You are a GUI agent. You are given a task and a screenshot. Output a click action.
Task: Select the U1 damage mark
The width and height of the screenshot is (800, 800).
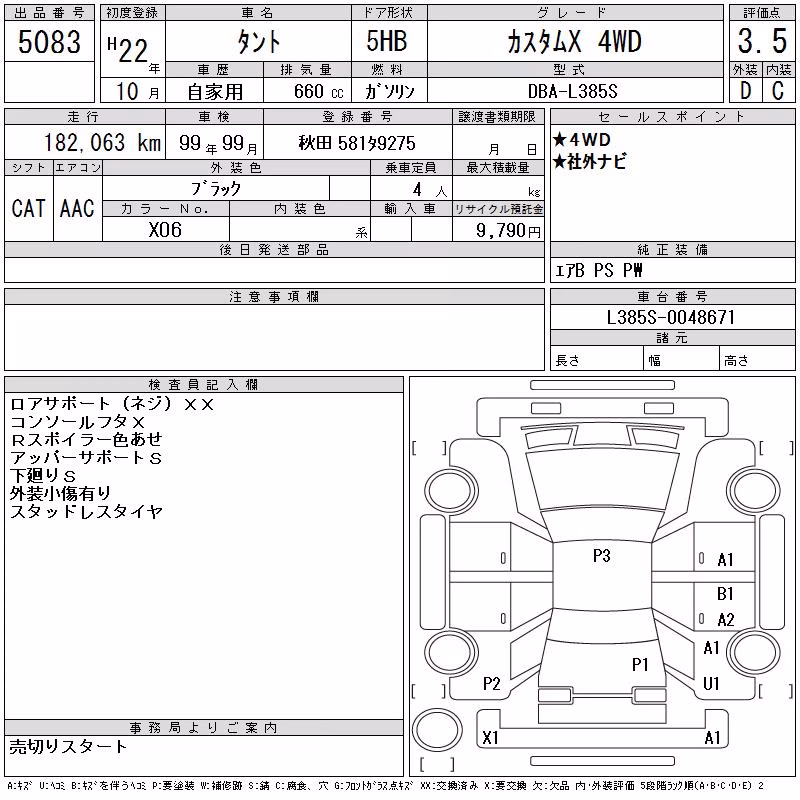[711, 684]
